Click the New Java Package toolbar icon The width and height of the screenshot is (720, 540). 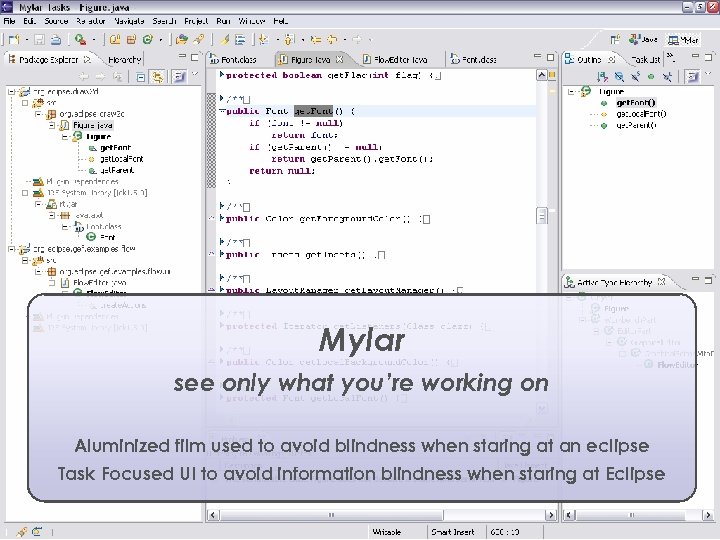click(131, 40)
